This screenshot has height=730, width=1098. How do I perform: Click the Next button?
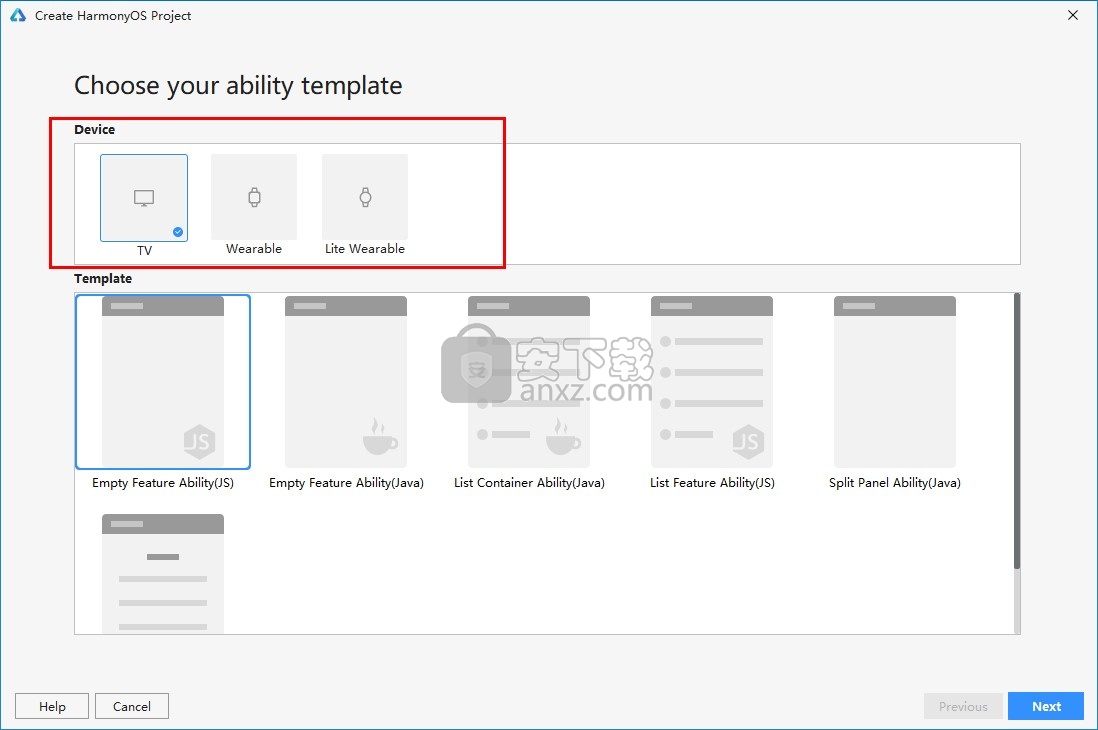pyautogui.click(x=1046, y=706)
